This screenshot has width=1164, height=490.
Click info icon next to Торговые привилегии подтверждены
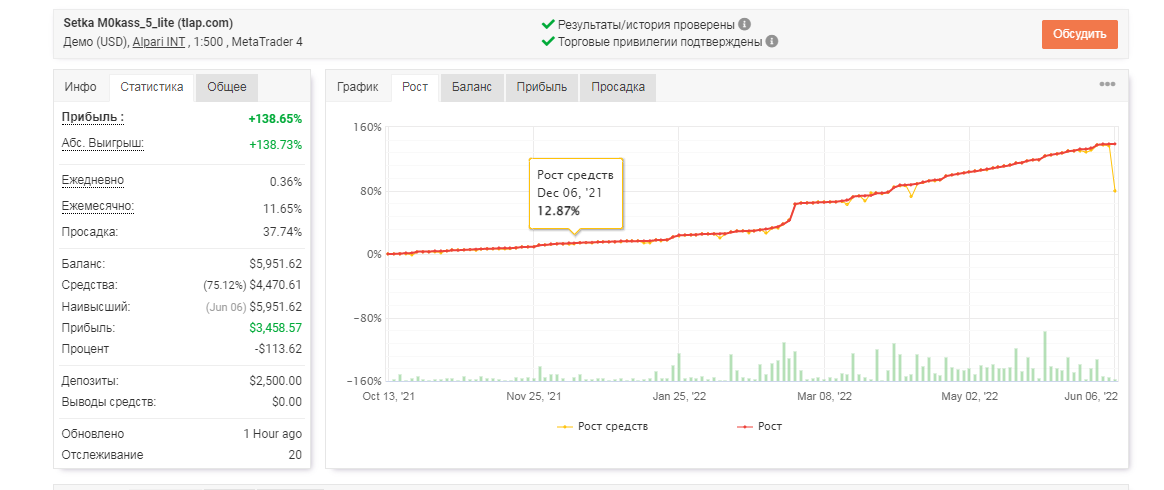(772, 42)
